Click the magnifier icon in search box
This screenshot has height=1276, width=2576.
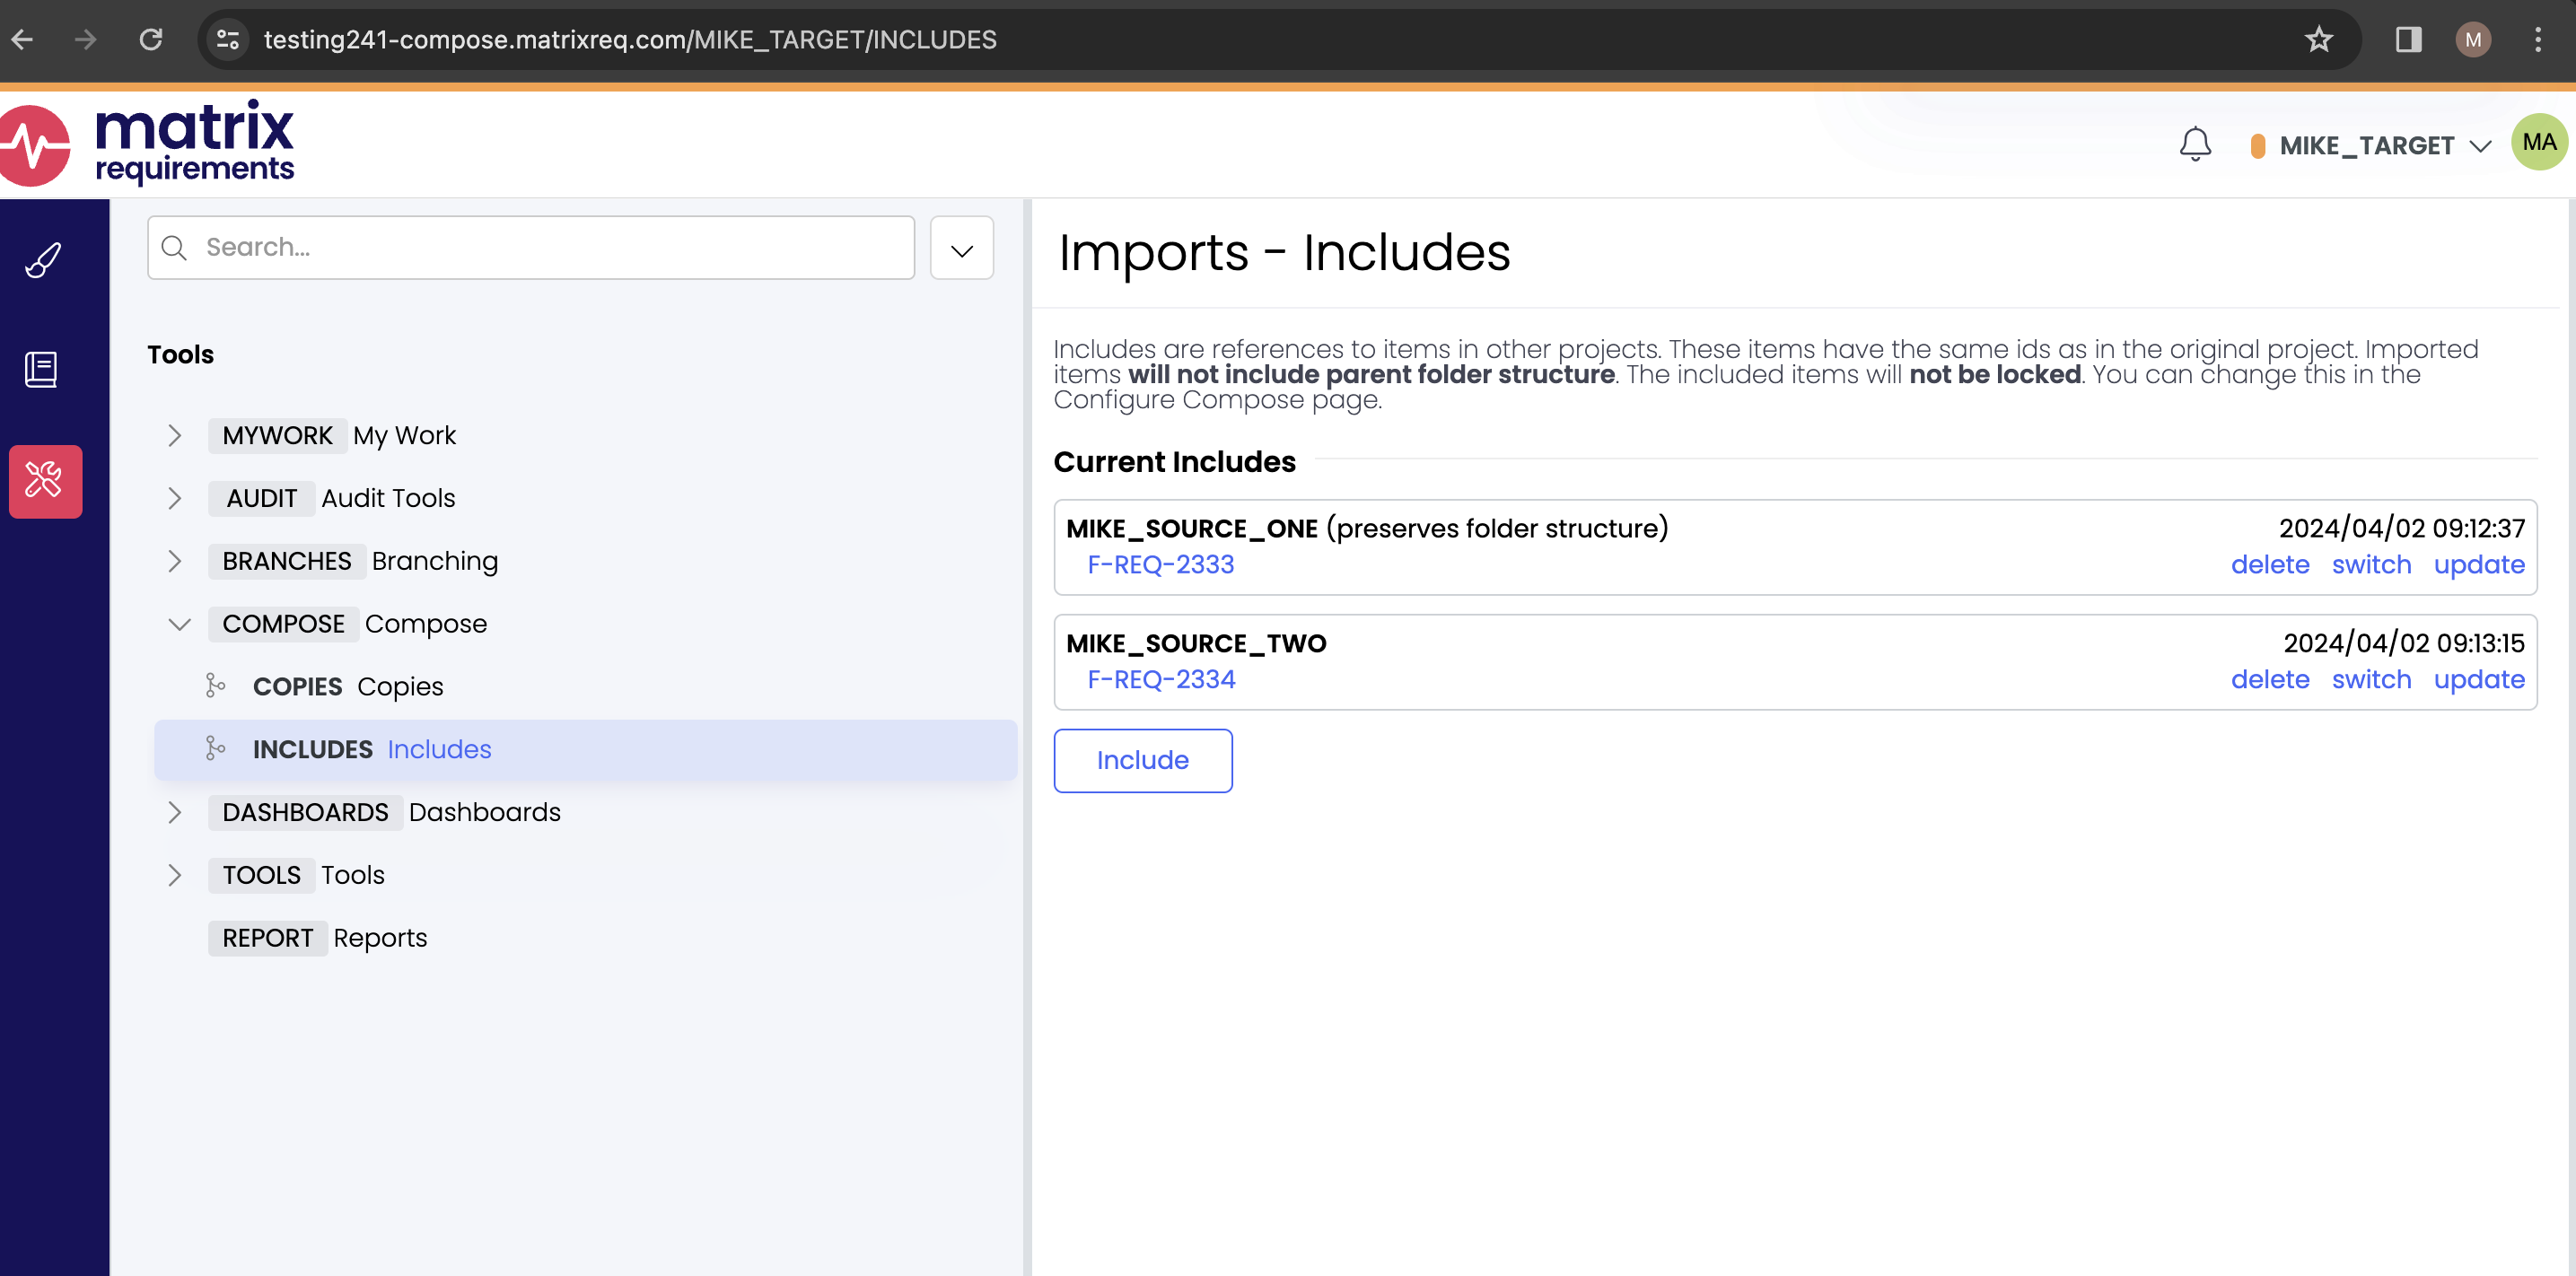[174, 247]
